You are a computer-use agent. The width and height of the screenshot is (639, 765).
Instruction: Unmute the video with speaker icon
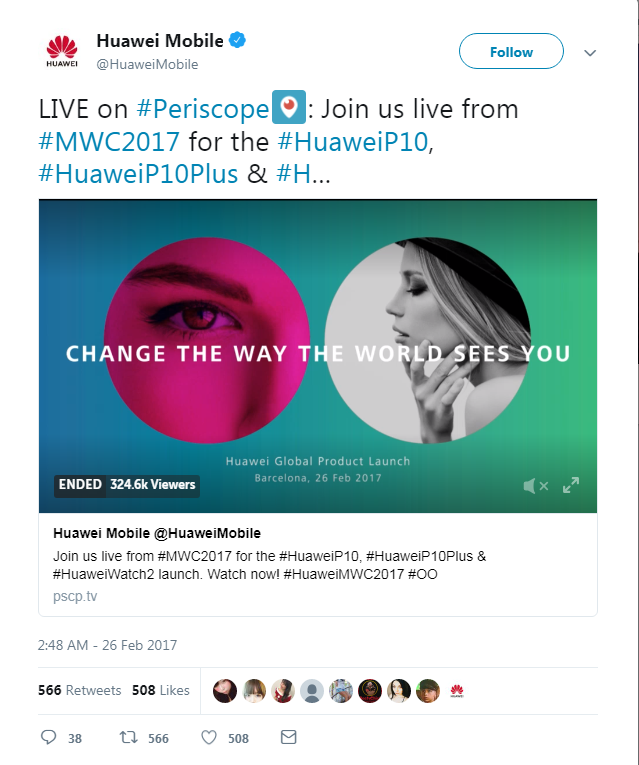pos(536,486)
